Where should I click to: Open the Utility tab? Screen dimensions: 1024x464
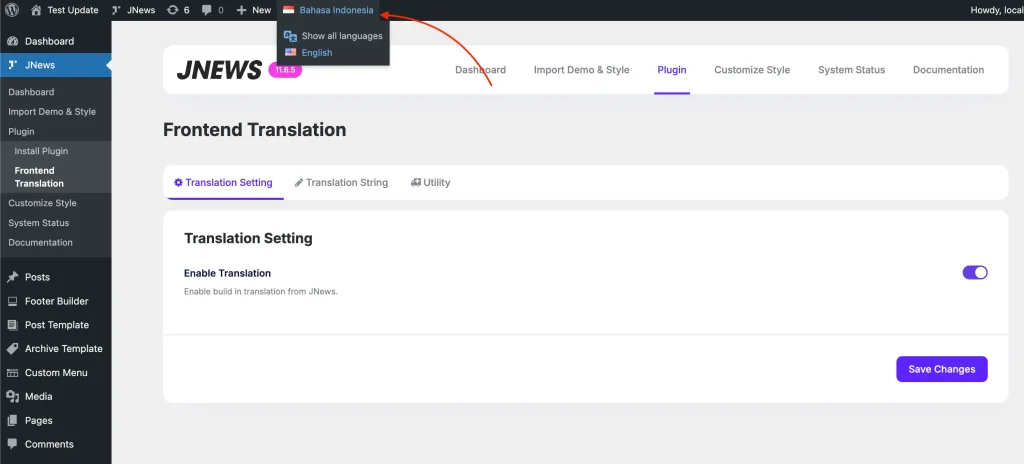click(x=430, y=183)
